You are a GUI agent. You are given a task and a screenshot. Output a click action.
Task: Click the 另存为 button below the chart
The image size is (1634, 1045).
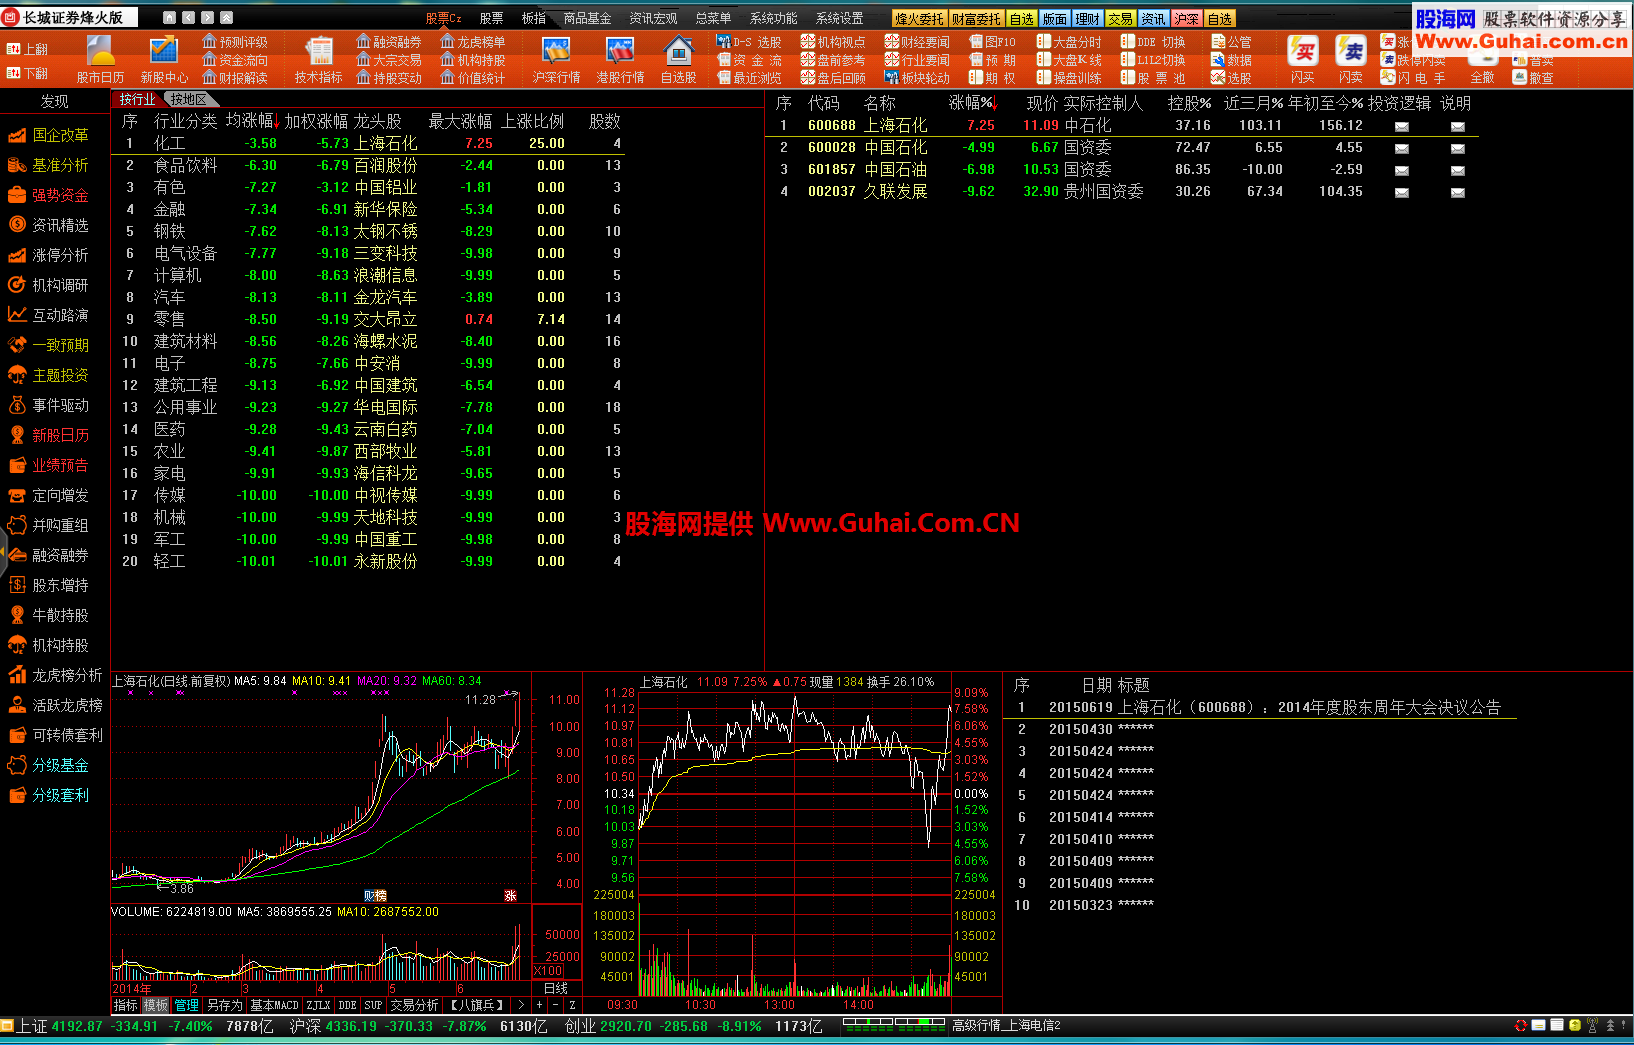tap(225, 1005)
